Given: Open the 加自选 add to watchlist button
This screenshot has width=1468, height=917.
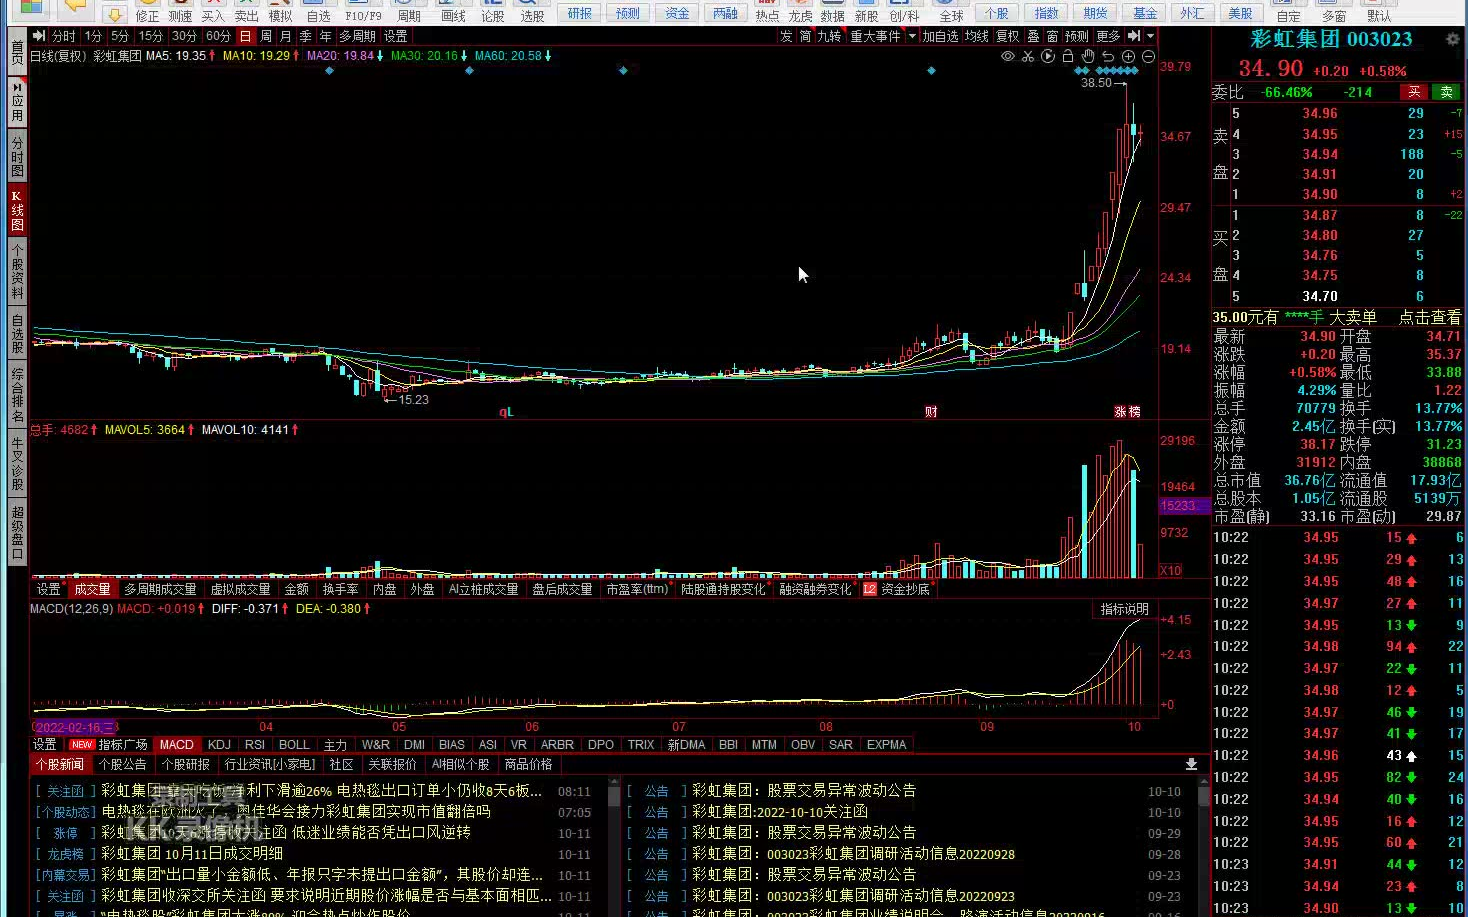Looking at the screenshot, I should (x=940, y=36).
